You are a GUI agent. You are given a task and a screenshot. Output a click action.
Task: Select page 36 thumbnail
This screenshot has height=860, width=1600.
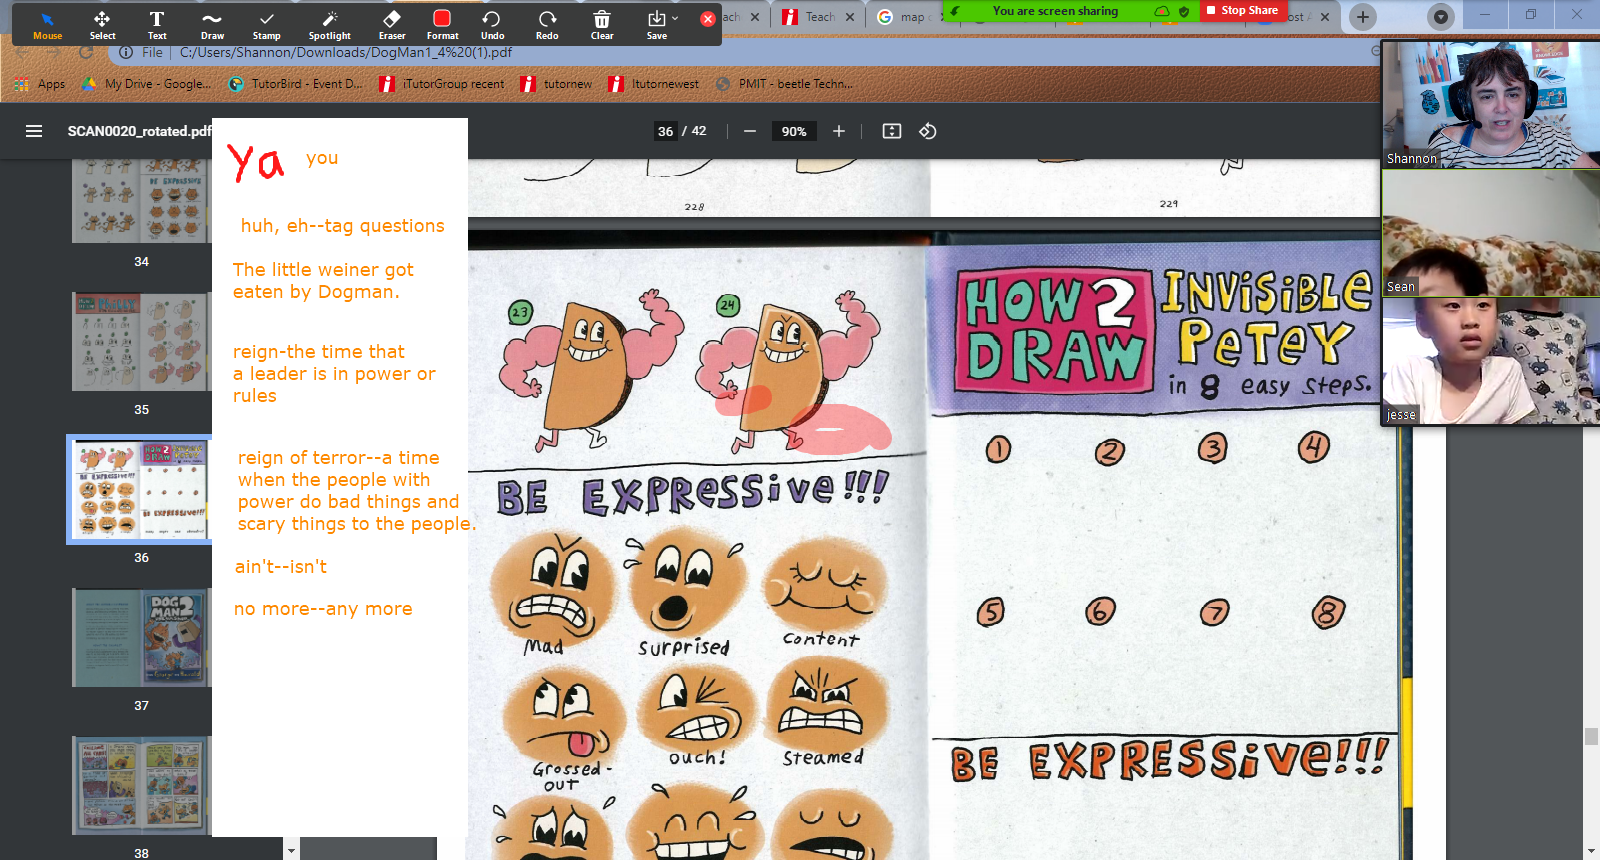[141, 490]
